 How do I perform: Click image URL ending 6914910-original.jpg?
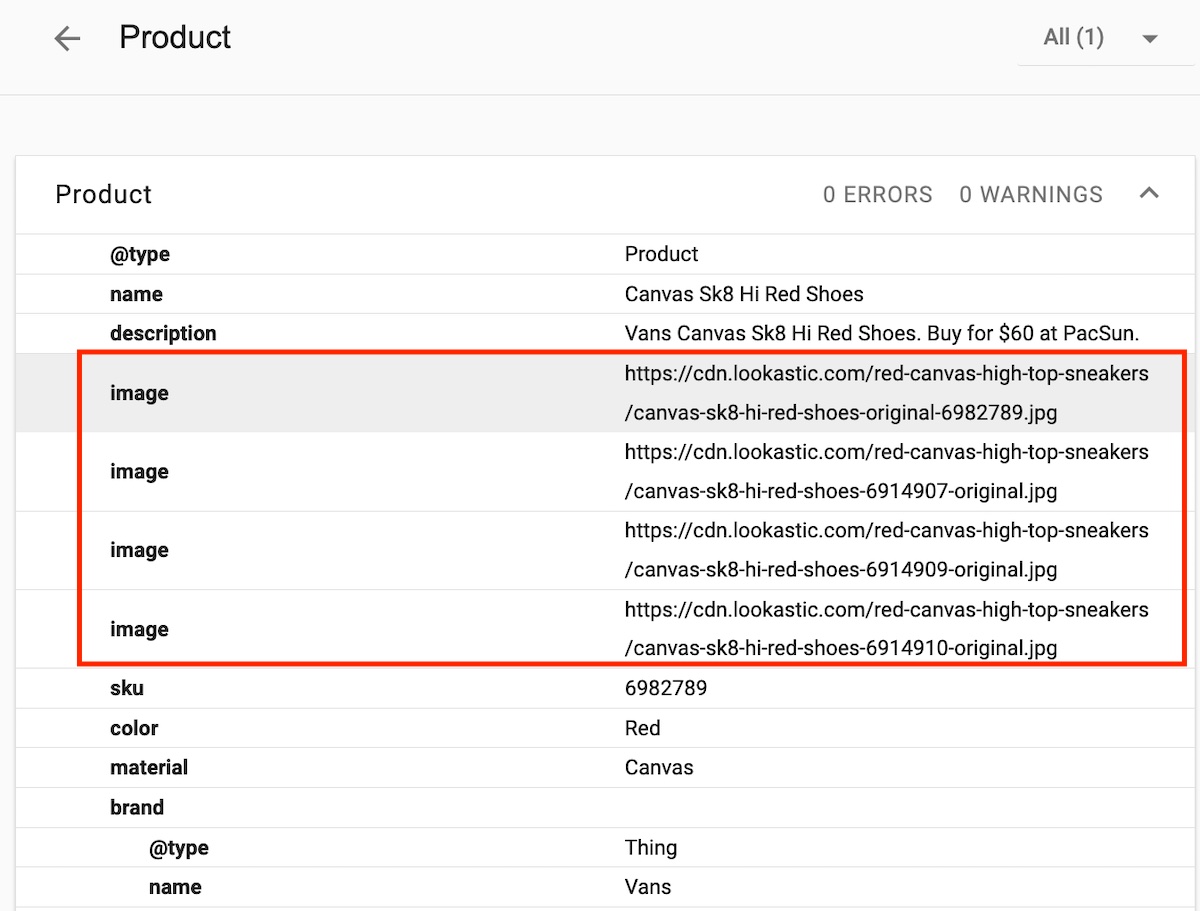(x=885, y=629)
